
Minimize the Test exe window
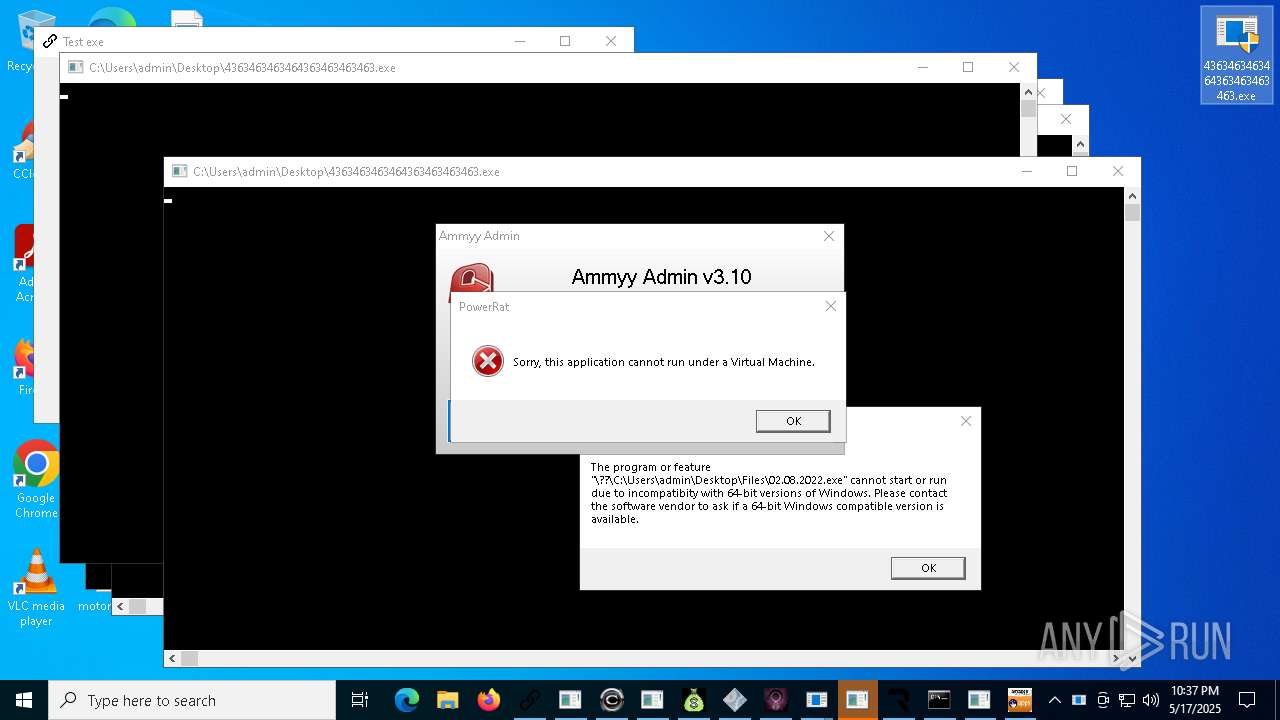520,41
